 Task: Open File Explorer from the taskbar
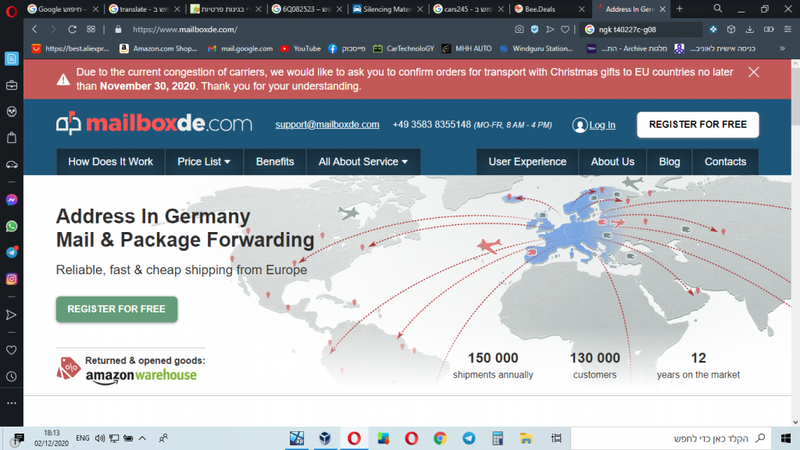526,438
